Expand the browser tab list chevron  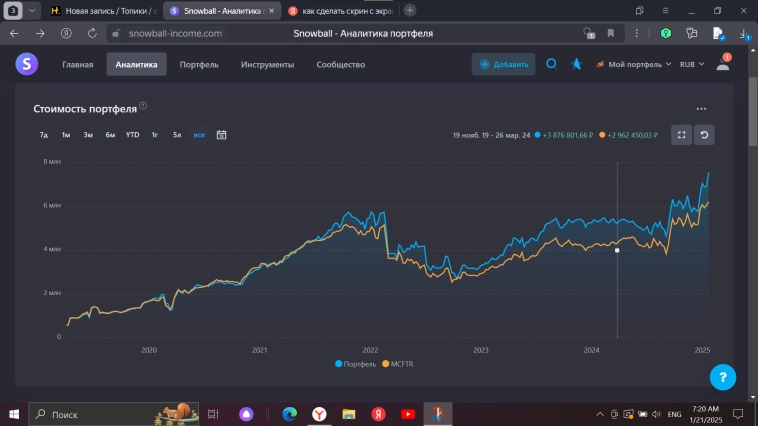pyautogui.click(x=33, y=10)
